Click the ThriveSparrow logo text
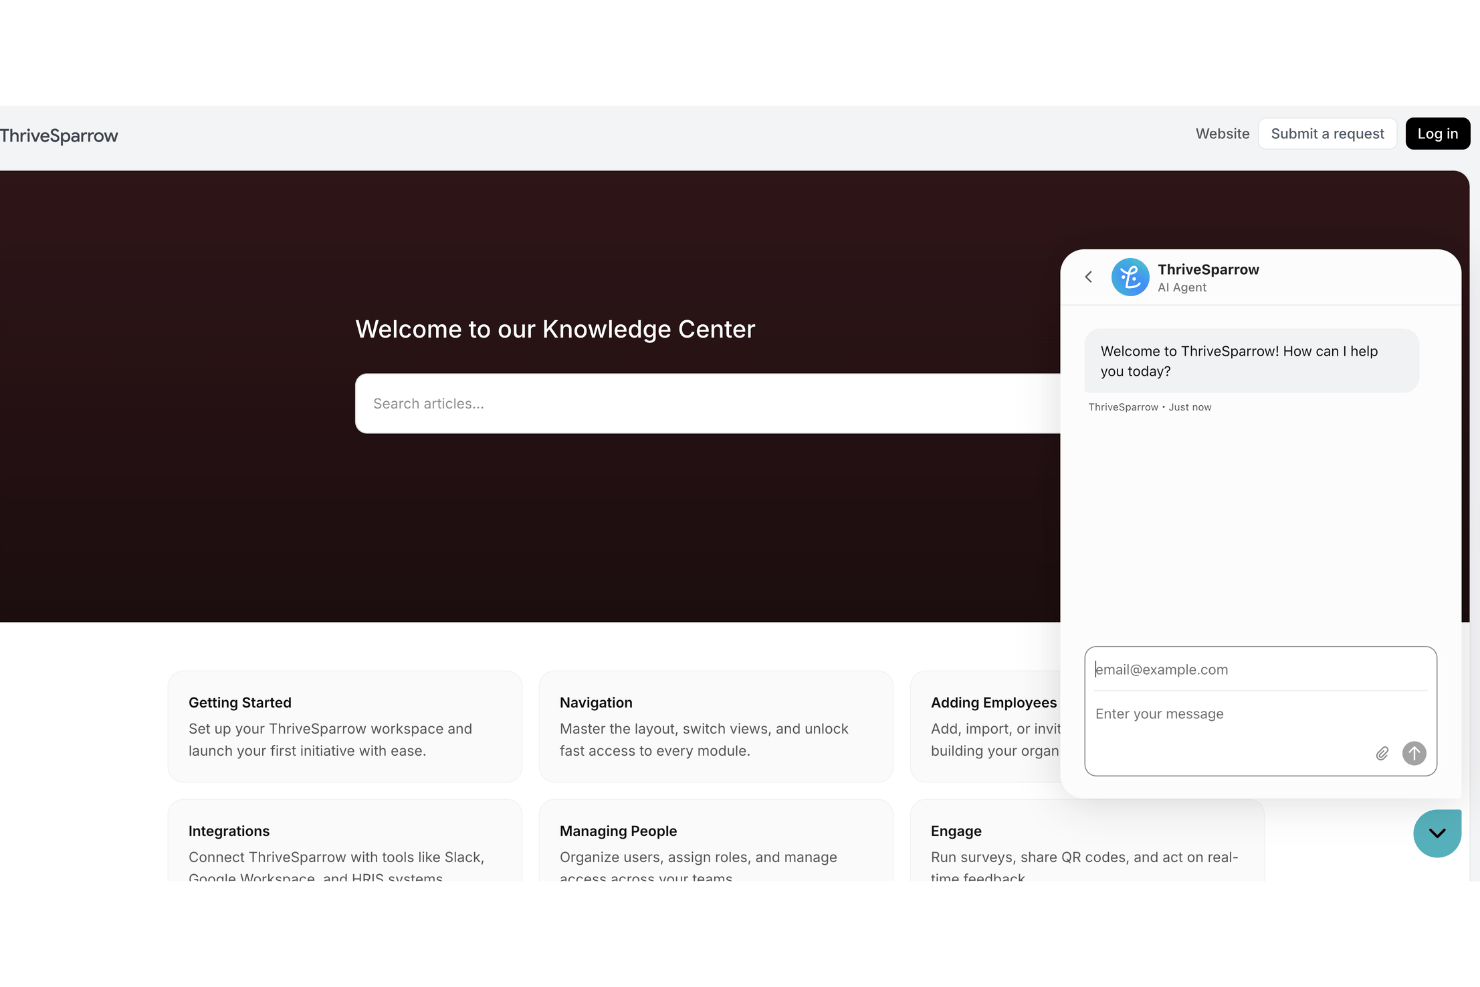This screenshot has width=1480, height=987. 59,136
